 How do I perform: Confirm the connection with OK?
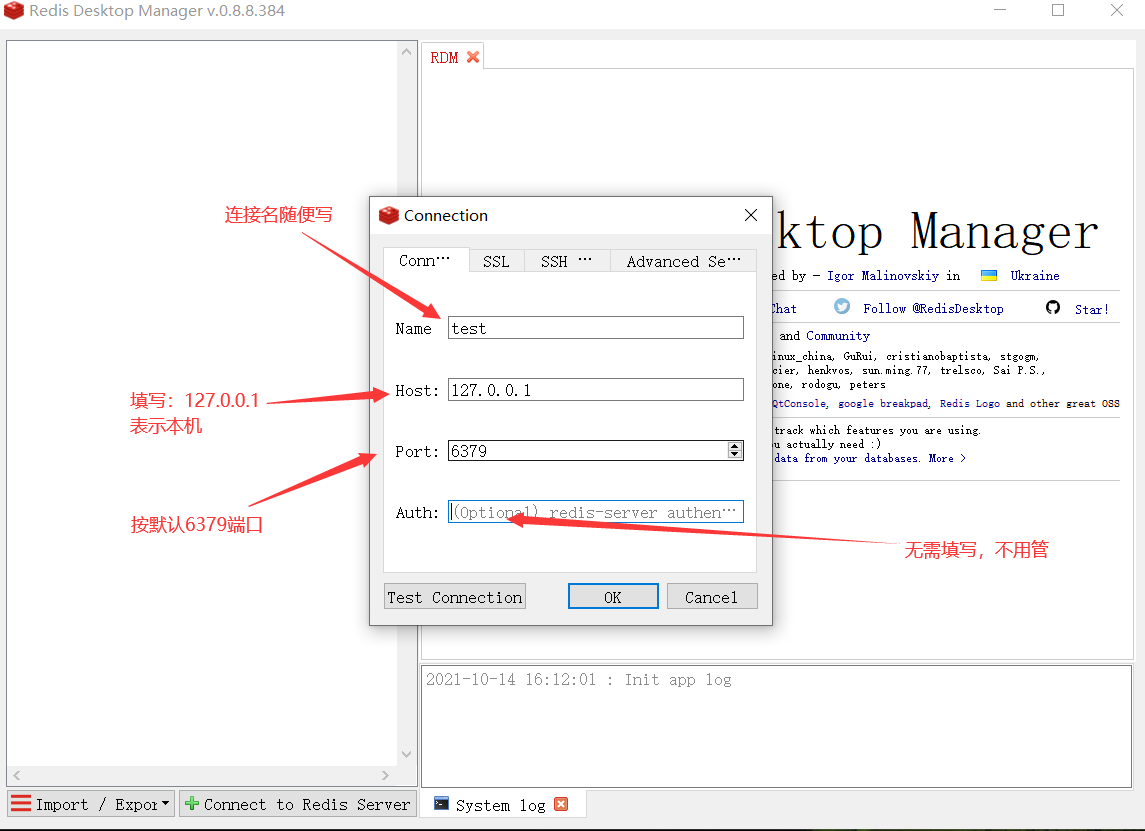(x=613, y=597)
